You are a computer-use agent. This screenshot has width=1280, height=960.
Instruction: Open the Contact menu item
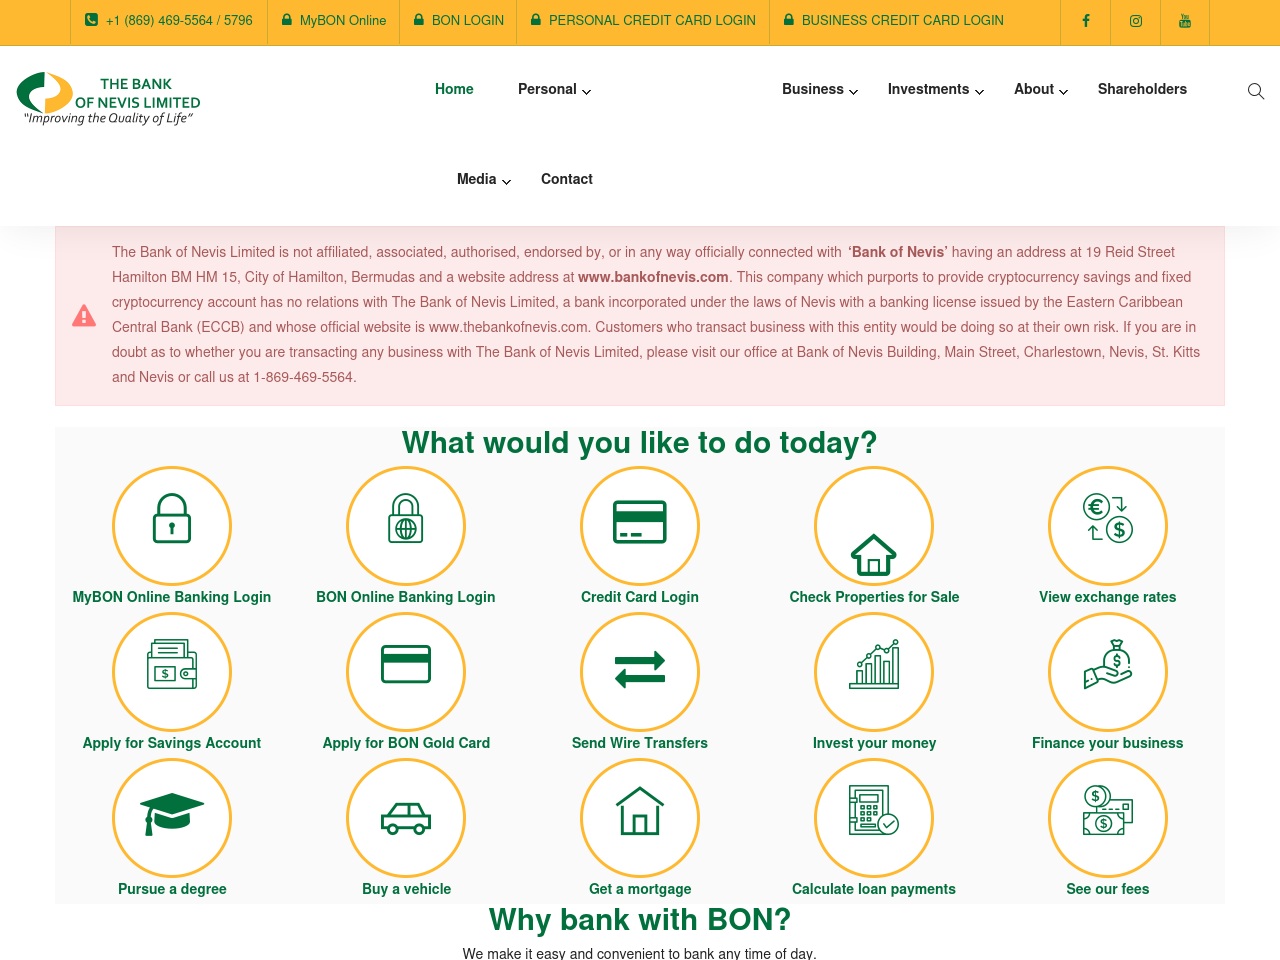click(567, 179)
